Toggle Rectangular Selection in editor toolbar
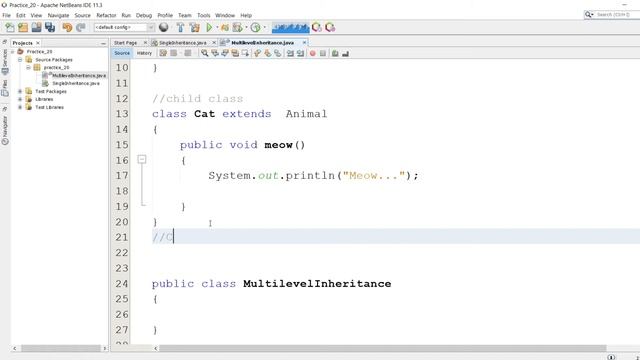 coord(245,53)
